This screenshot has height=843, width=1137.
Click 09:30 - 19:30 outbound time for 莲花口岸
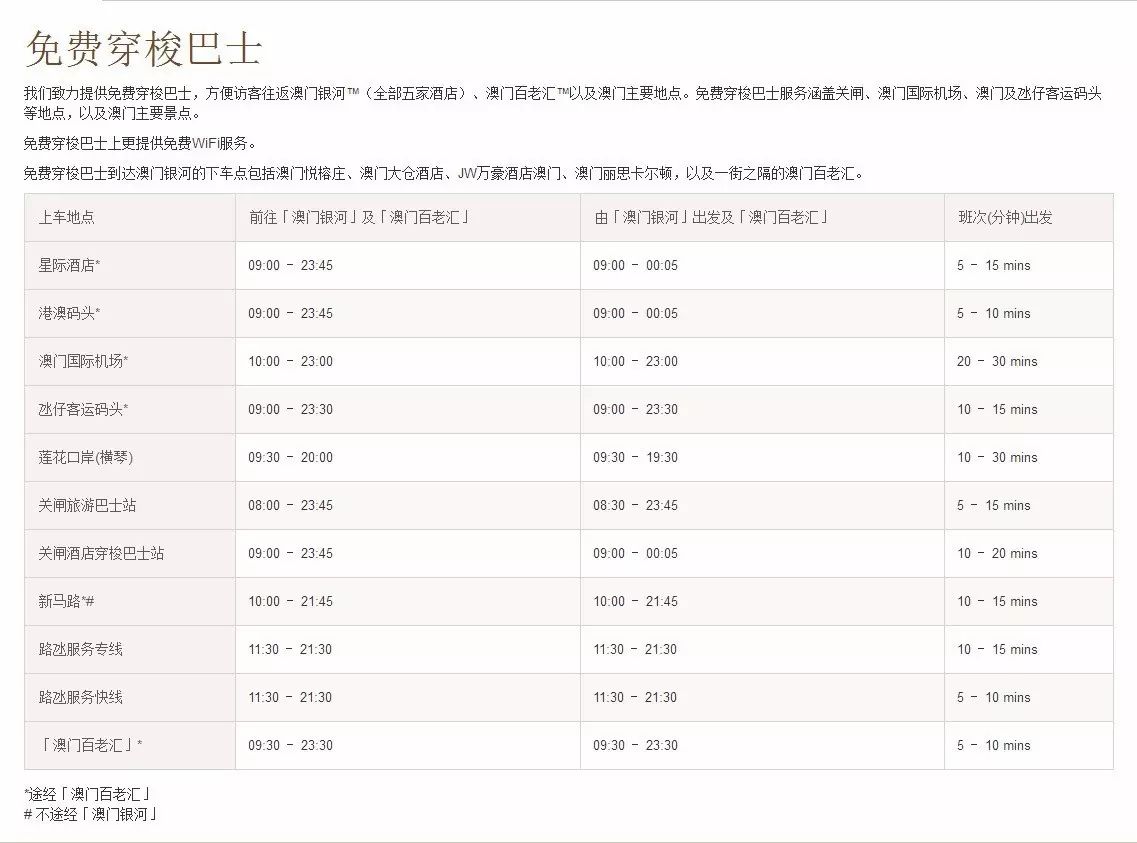coord(635,457)
